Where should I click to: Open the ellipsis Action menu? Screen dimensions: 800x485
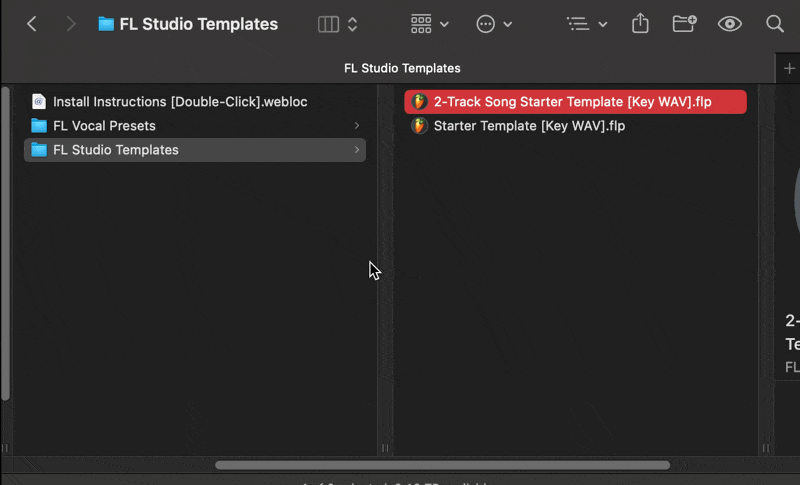(494, 24)
